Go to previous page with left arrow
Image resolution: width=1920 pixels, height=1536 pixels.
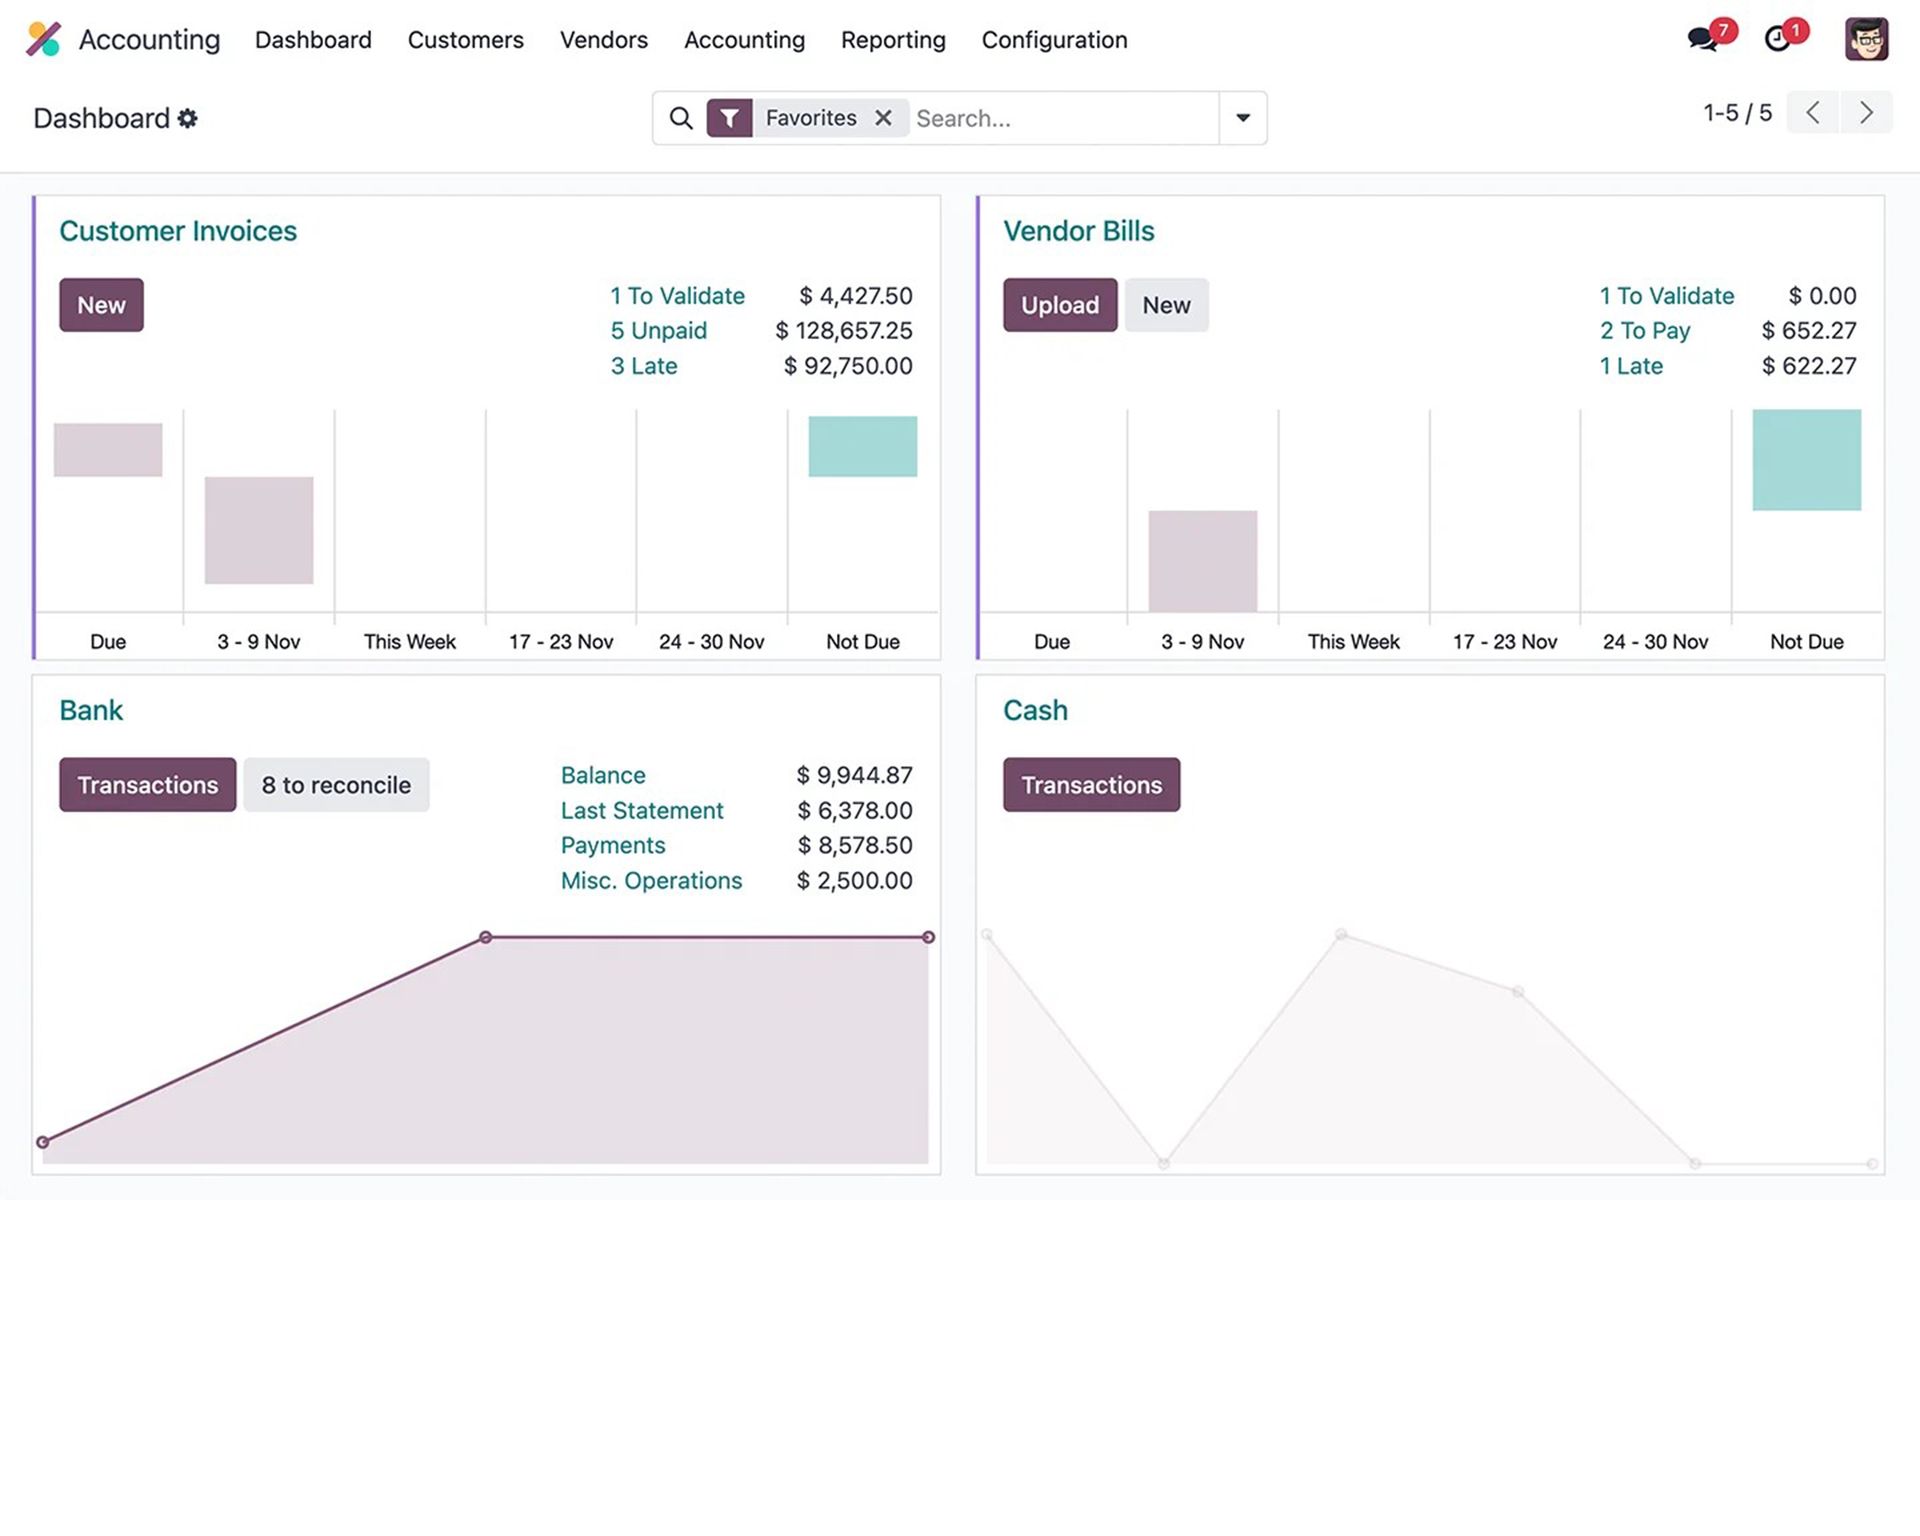click(1813, 112)
